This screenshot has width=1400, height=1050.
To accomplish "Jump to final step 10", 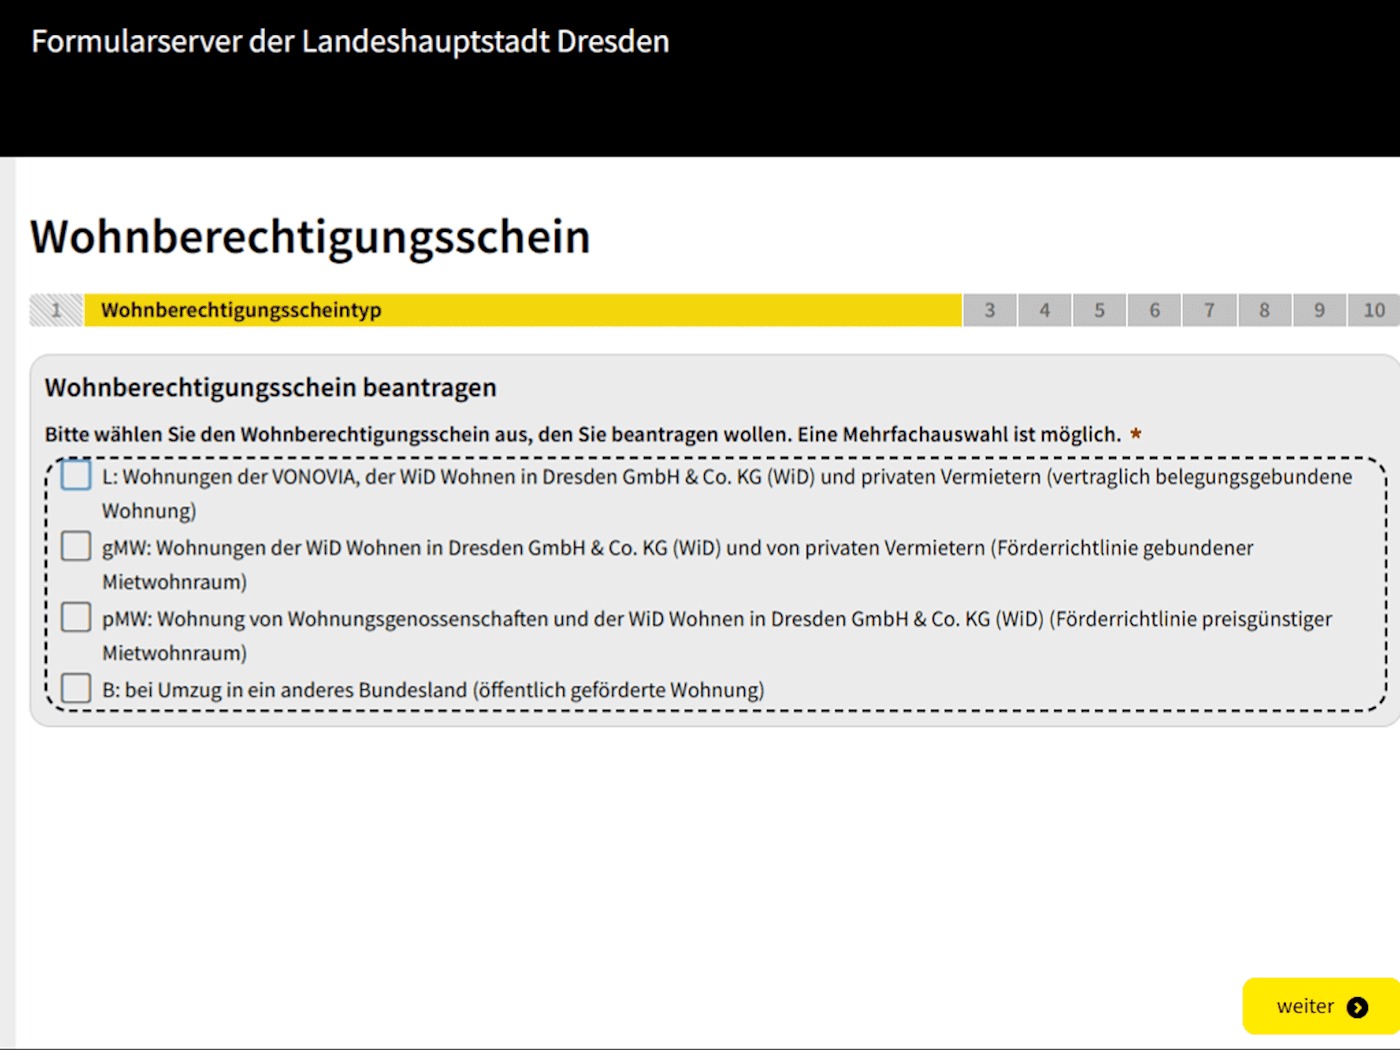I will coord(1374,310).
